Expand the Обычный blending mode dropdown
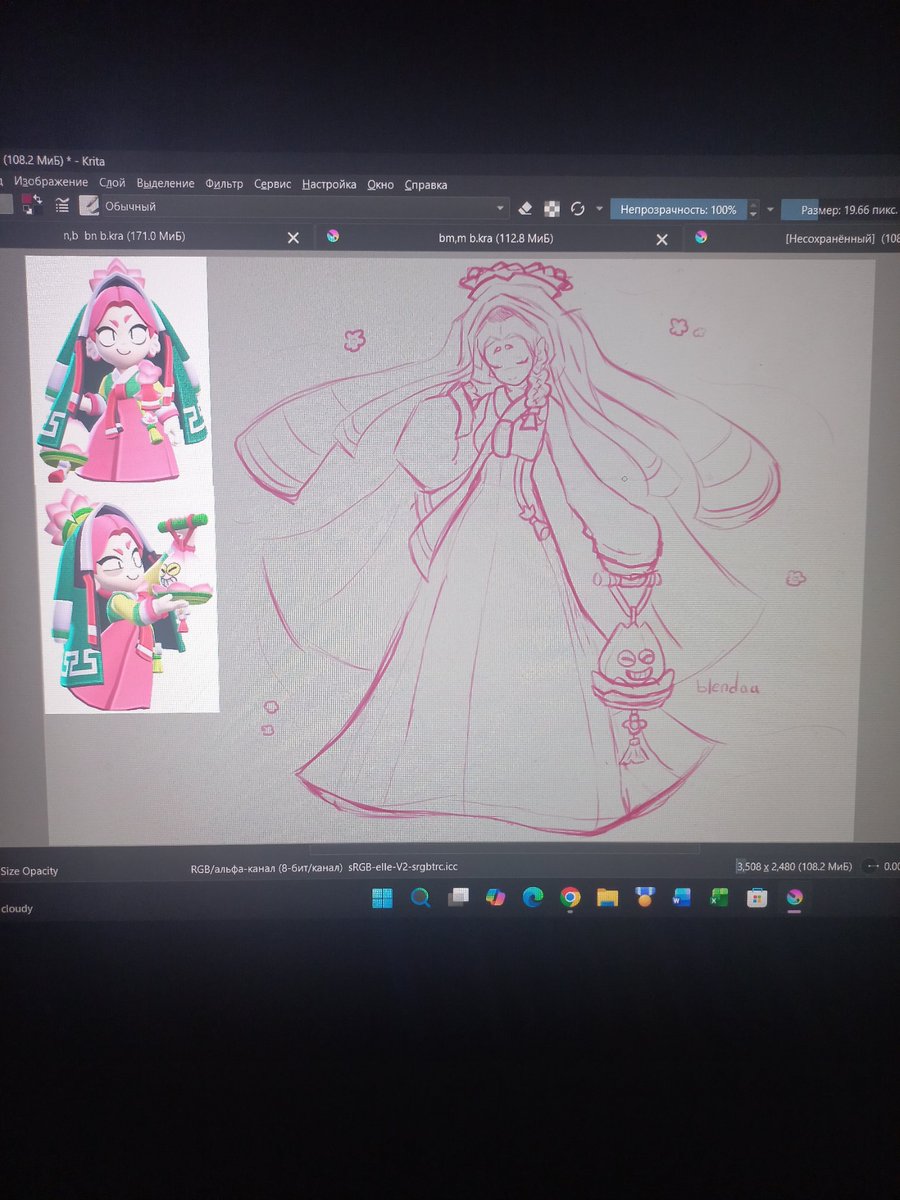900x1200 pixels. (305, 207)
